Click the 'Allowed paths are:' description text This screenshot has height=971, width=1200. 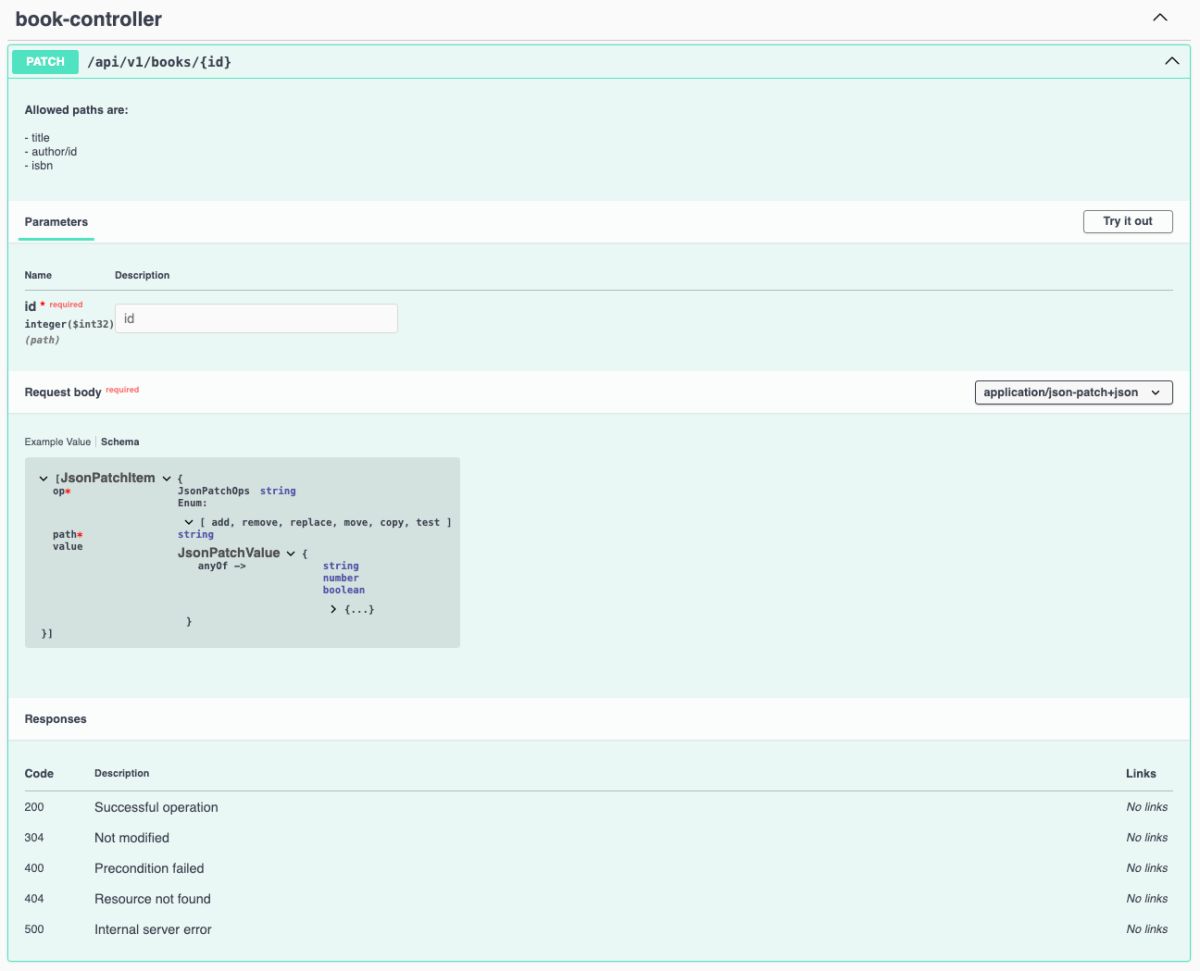point(77,110)
